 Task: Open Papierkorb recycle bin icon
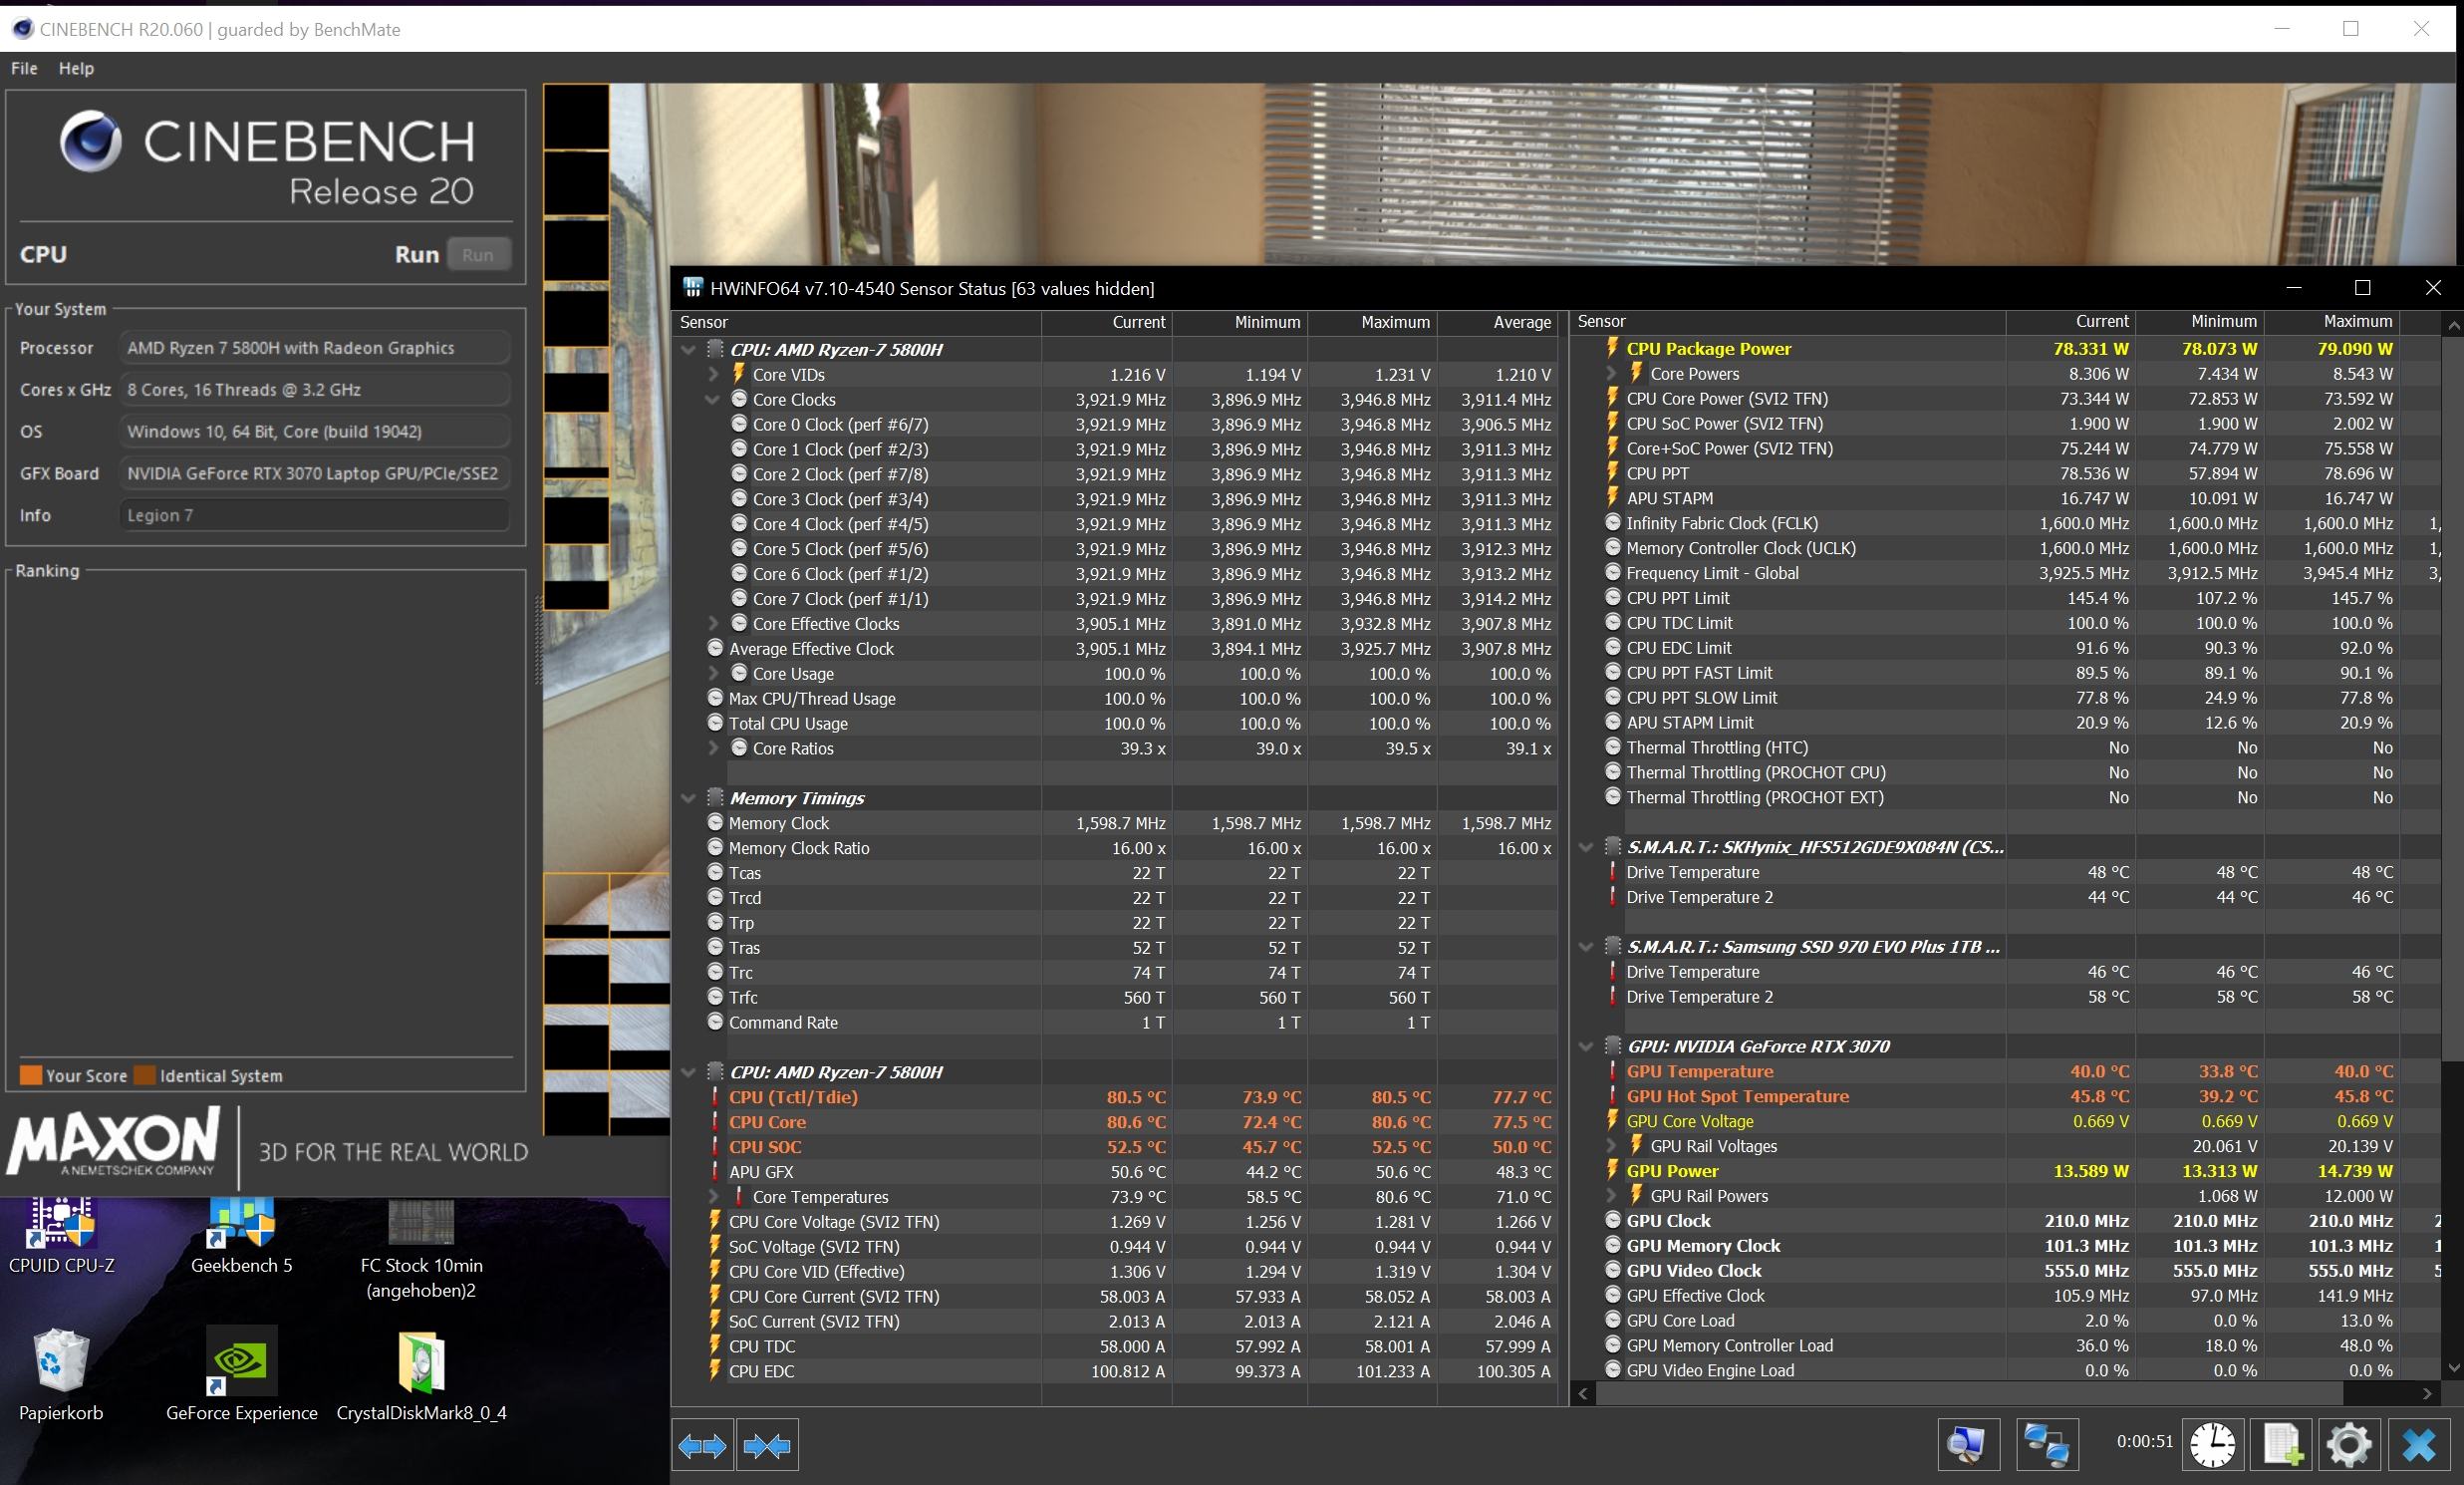point(61,1374)
